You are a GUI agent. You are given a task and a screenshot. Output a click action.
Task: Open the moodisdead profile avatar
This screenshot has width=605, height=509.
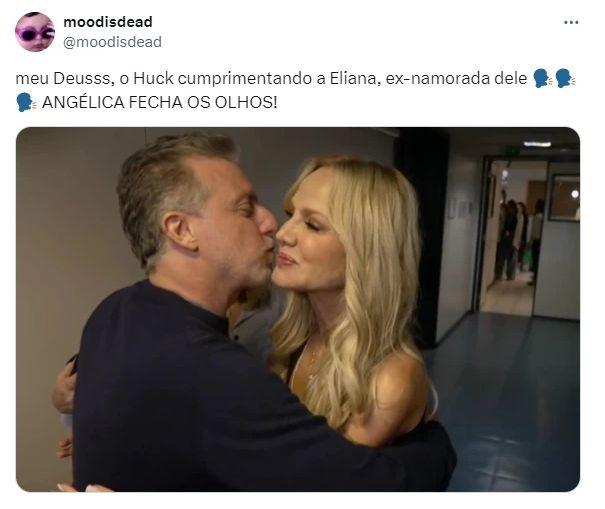[x=35, y=32]
